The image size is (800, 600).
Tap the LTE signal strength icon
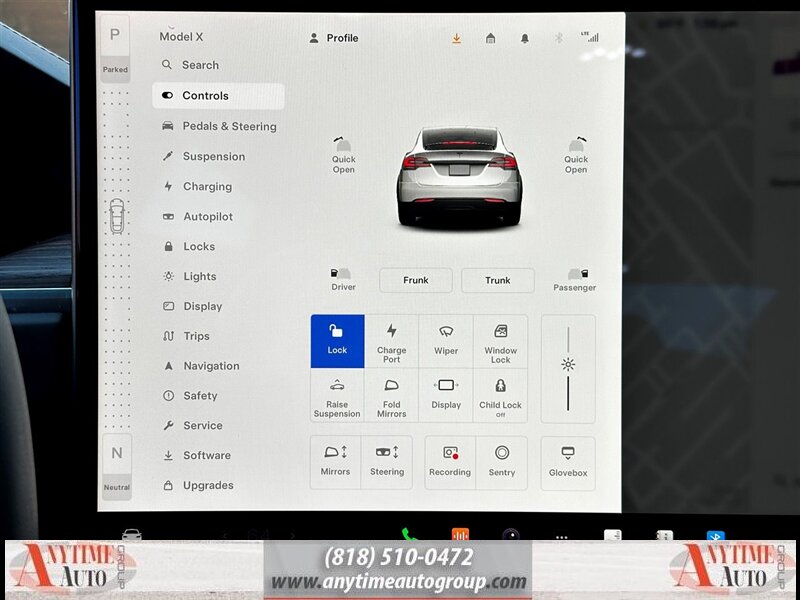tap(590, 37)
